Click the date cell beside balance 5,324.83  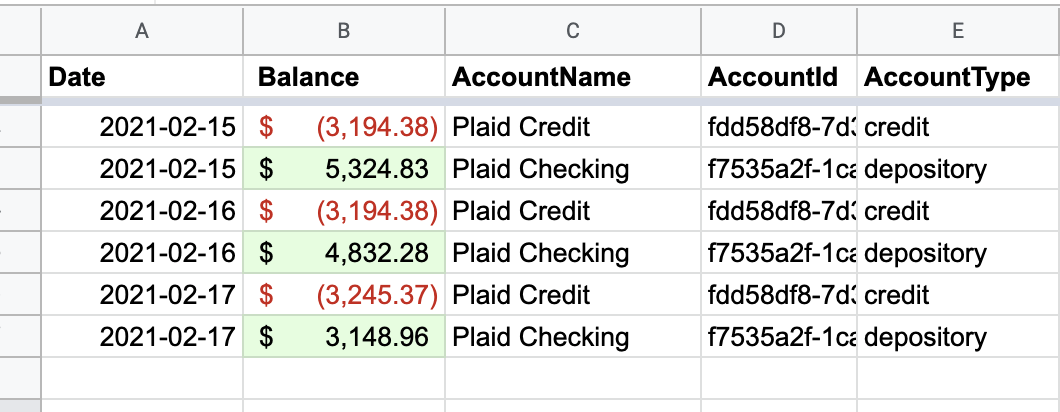(x=142, y=168)
